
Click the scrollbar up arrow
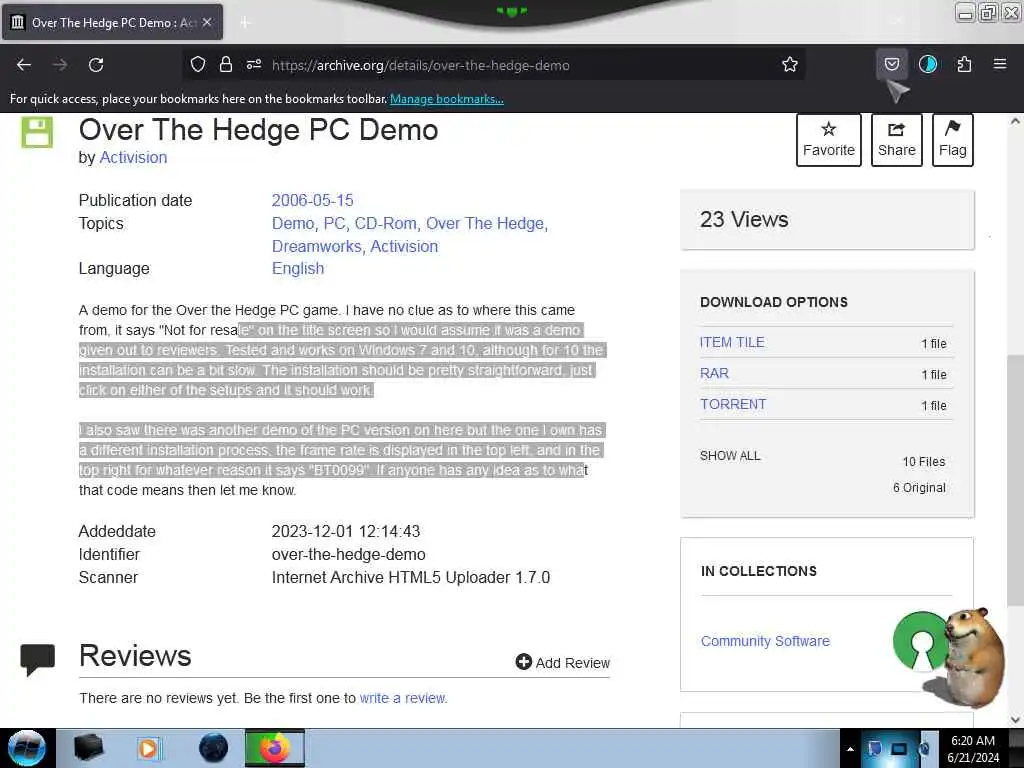(1015, 121)
